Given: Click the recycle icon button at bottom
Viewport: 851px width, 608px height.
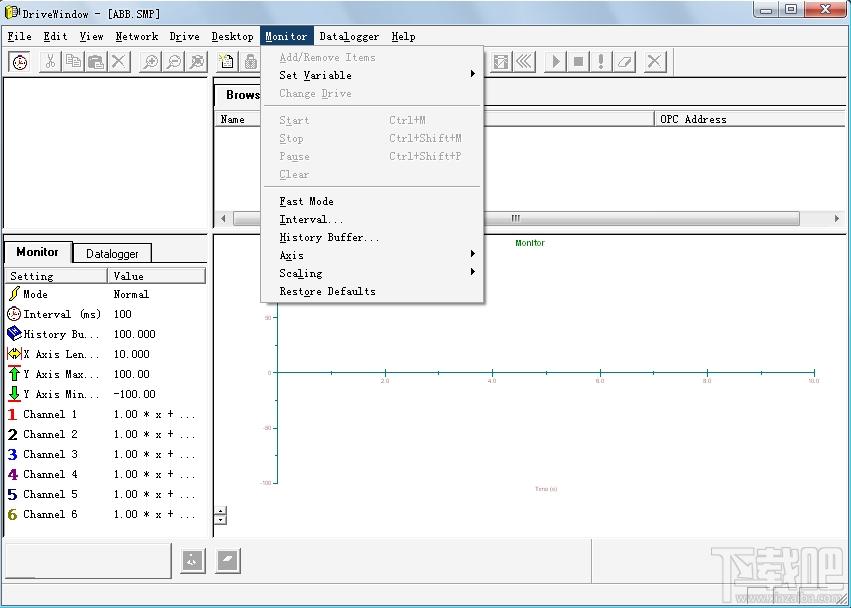Looking at the screenshot, I should coord(193,561).
